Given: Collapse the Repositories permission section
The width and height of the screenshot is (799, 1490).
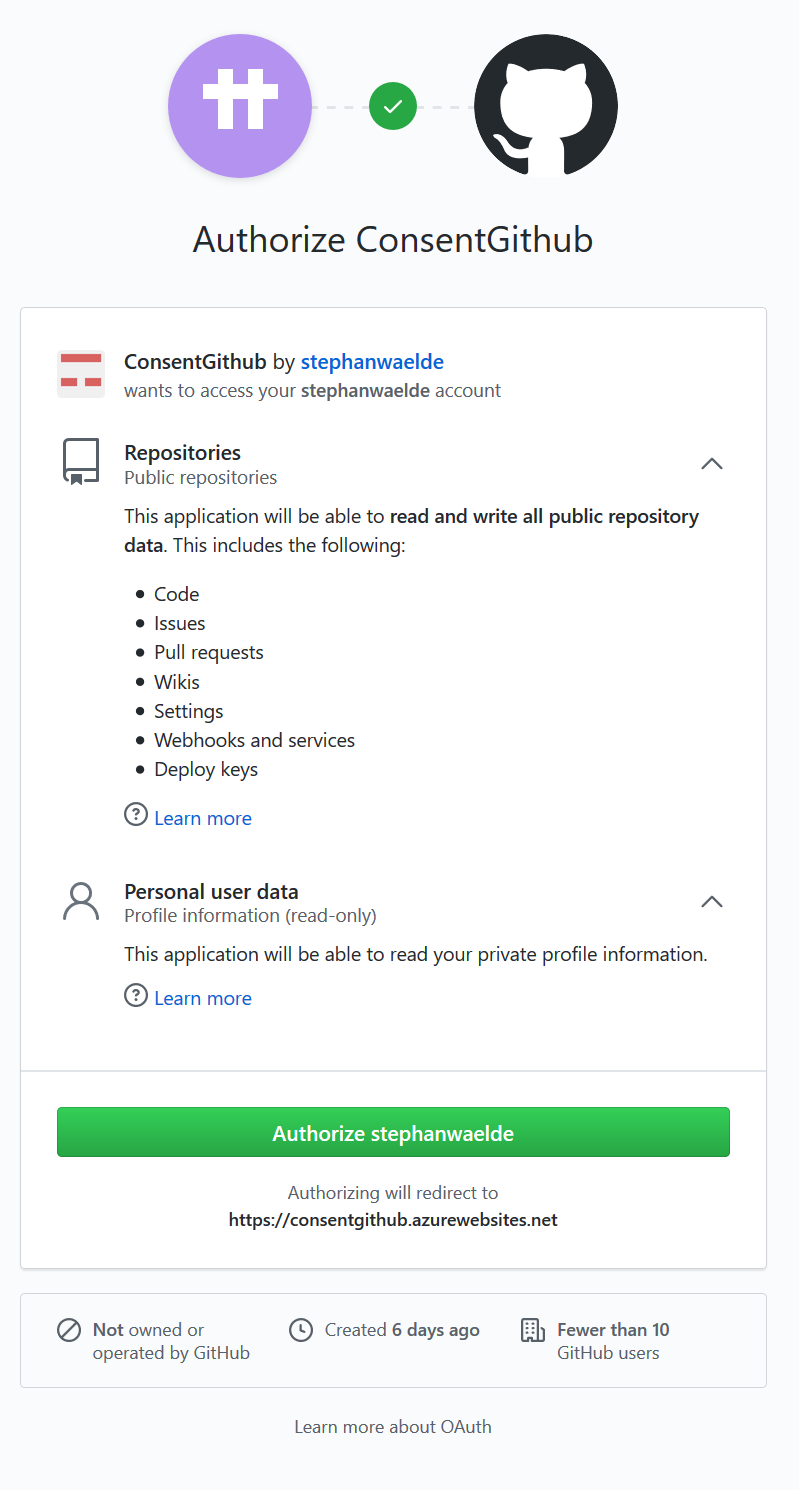Looking at the screenshot, I should pyautogui.click(x=711, y=463).
